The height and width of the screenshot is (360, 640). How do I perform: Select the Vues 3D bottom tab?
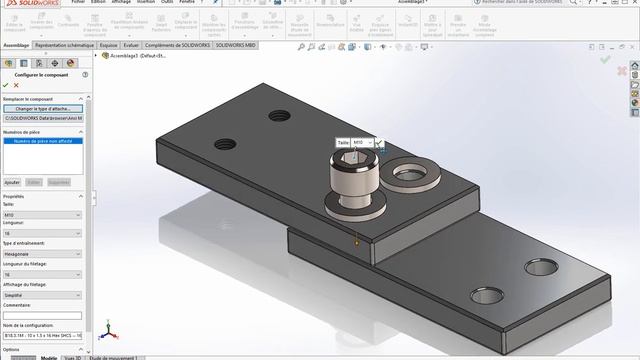(x=73, y=358)
